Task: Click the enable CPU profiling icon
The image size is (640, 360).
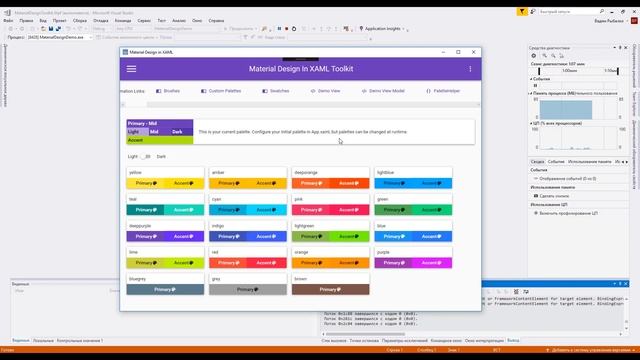Action: click(536, 213)
